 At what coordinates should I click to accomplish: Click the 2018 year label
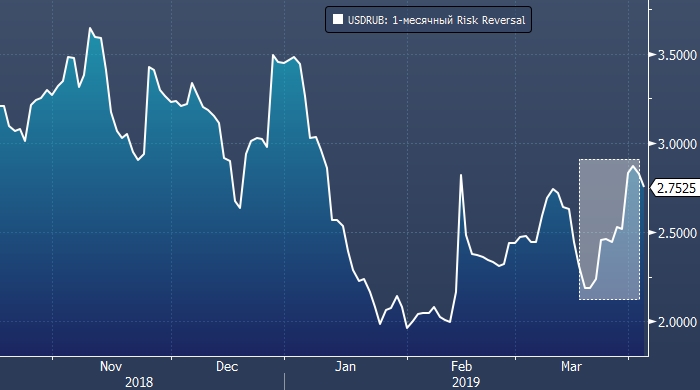(139, 382)
